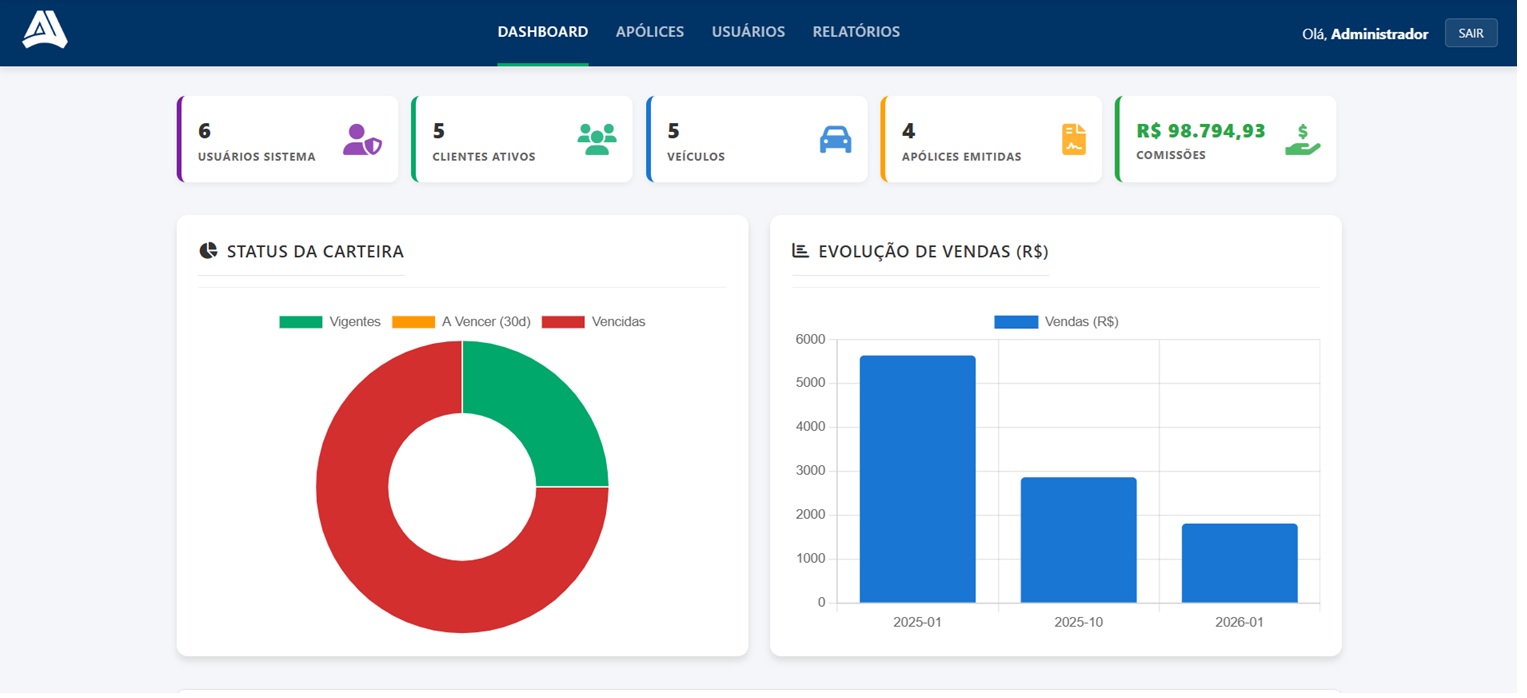Viewport: 1527px width, 698px height.
Task: Open the Apólices tab
Action: (650, 32)
